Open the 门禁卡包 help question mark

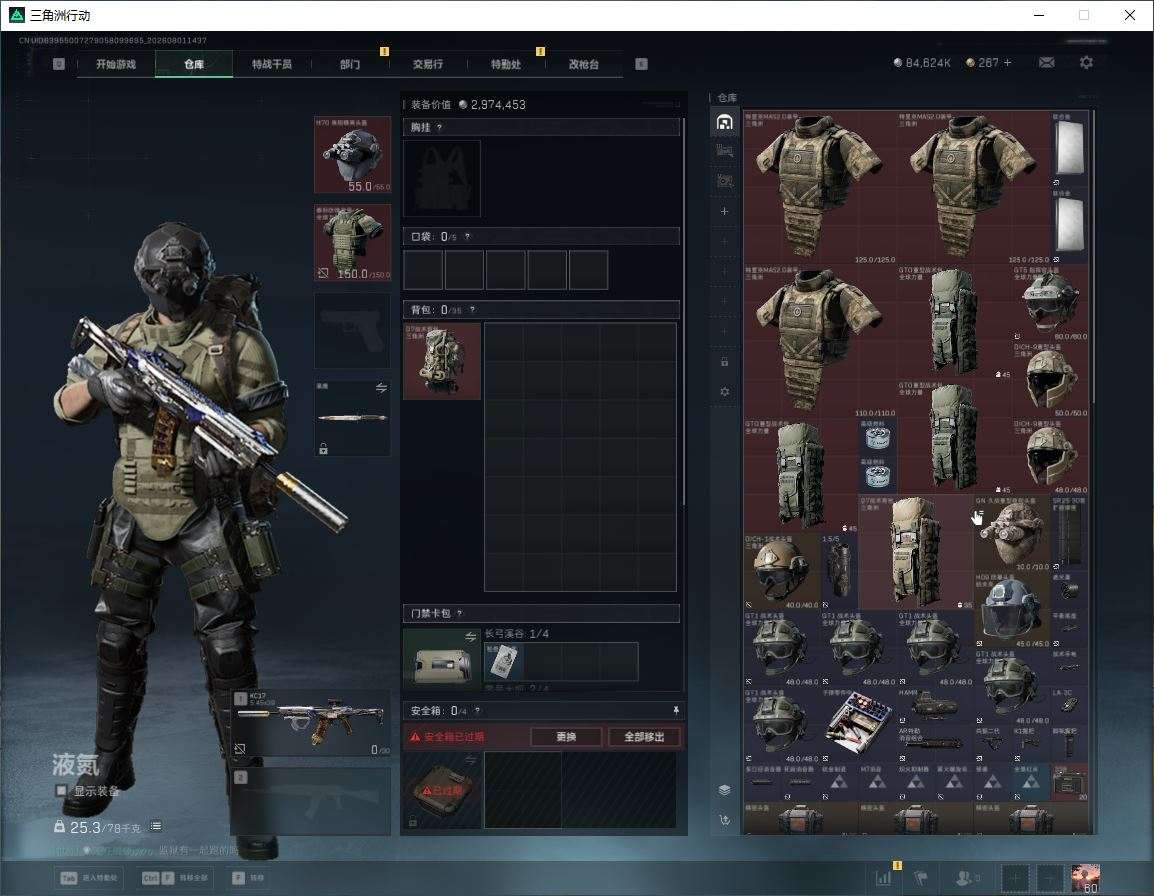pos(460,613)
